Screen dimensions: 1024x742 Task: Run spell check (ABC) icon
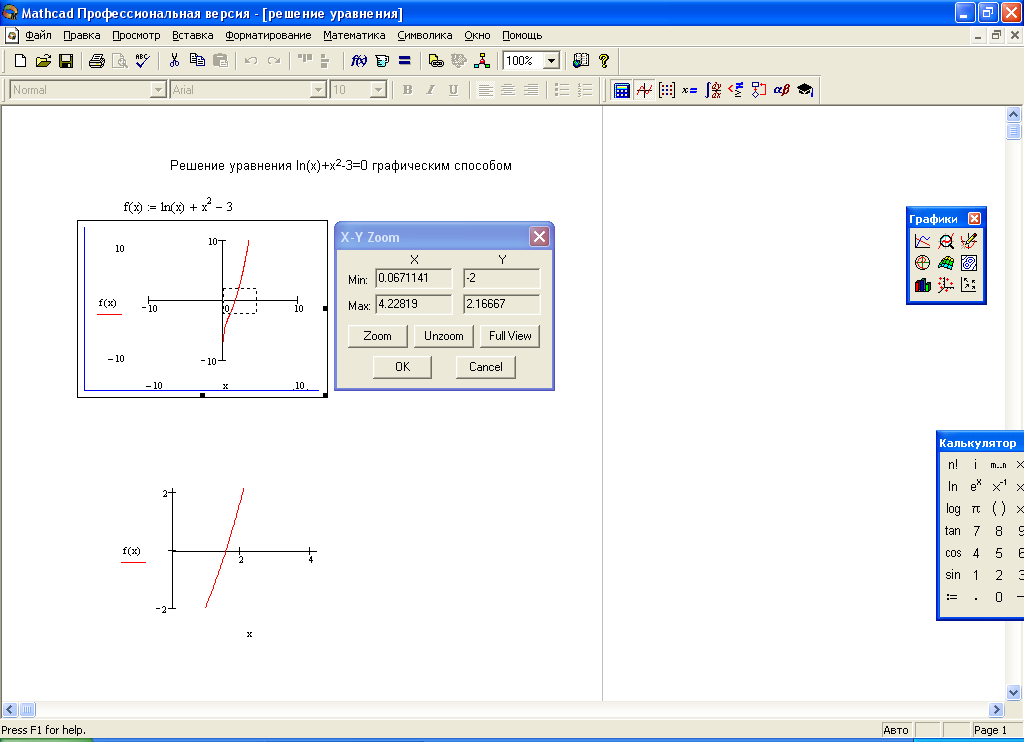click(142, 61)
